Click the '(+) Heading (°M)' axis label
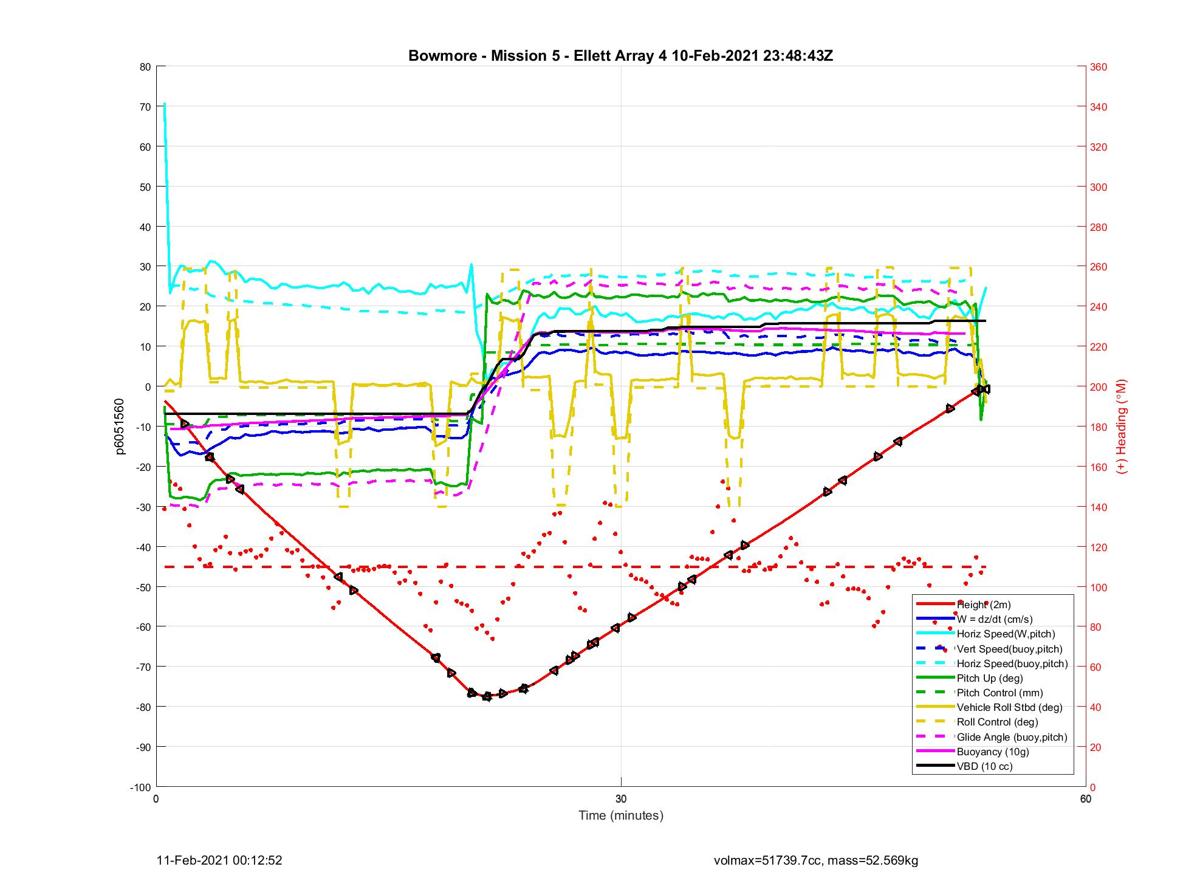 1122,427
